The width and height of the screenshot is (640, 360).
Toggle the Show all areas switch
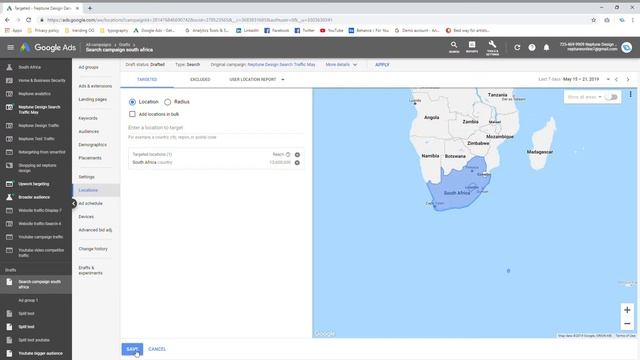click(x=611, y=97)
